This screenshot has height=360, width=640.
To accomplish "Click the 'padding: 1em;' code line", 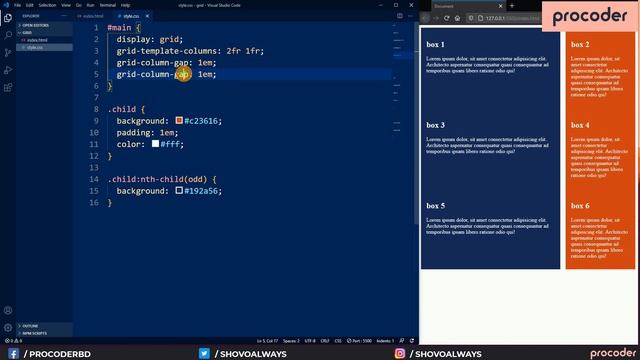I will (147, 133).
